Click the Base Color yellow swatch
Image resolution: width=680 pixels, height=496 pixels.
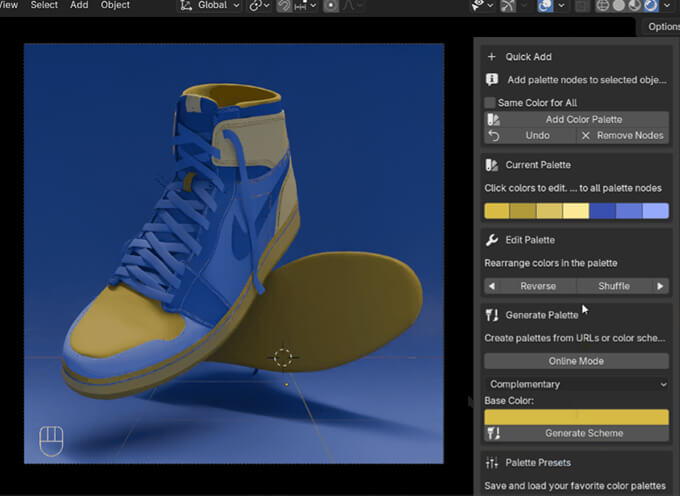576,416
